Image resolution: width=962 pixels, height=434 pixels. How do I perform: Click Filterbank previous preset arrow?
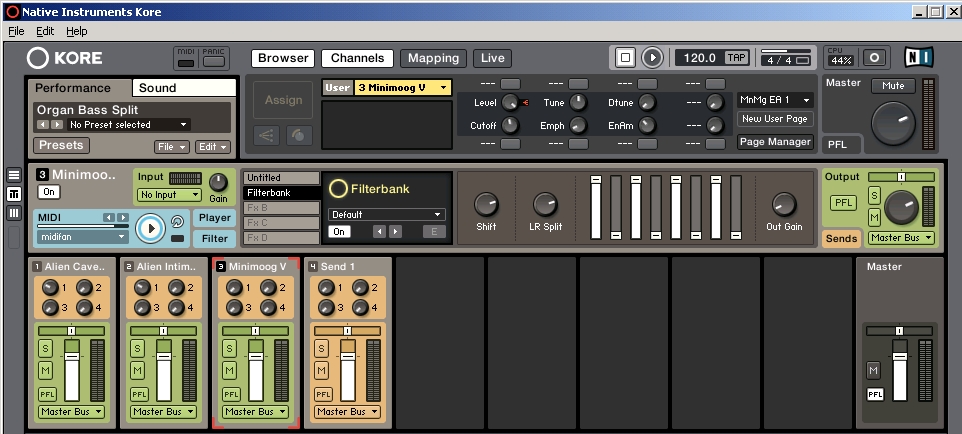pyautogui.click(x=380, y=231)
